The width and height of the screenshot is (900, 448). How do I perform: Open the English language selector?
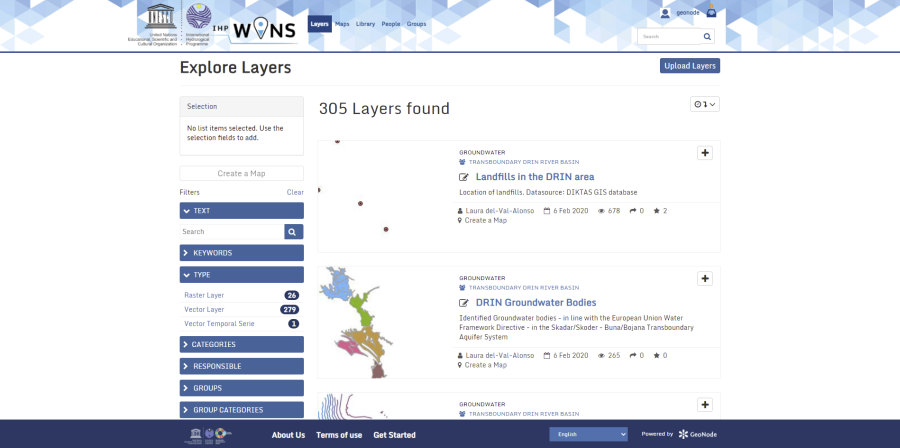[x=588, y=434]
